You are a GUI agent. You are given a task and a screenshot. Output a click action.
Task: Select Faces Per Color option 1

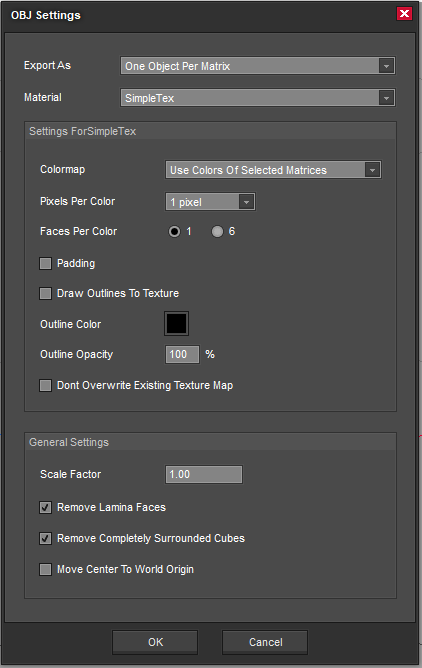pos(174,231)
